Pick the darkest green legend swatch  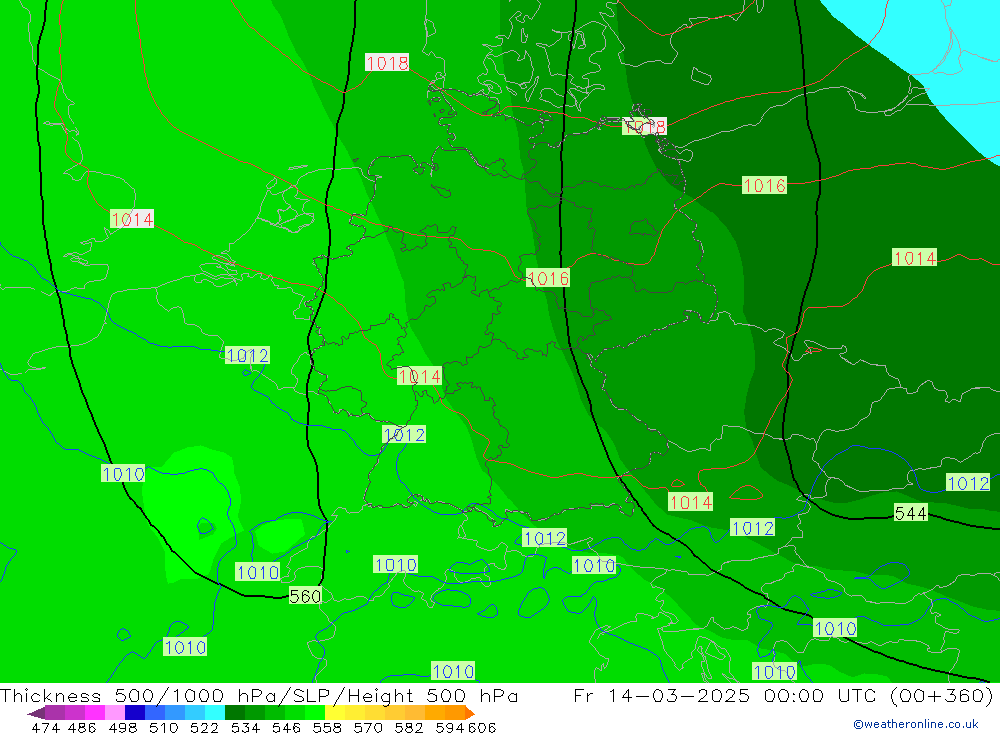tap(235, 713)
